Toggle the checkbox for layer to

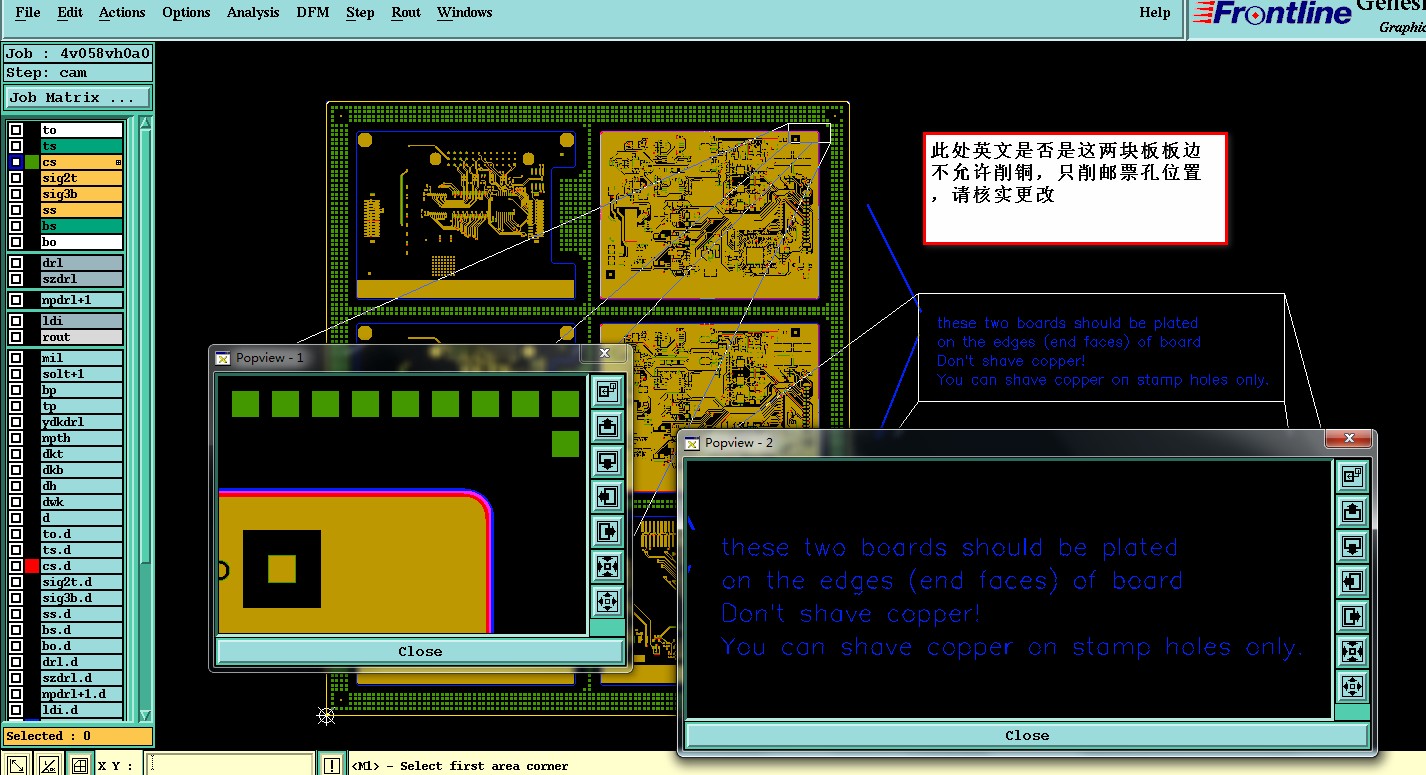tap(16, 130)
